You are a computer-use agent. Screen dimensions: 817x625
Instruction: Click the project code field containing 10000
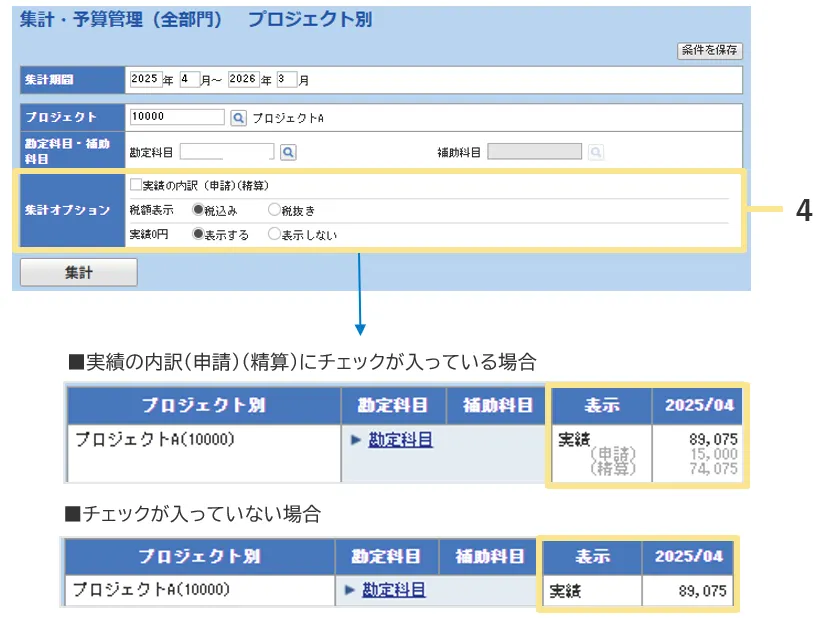(177, 117)
